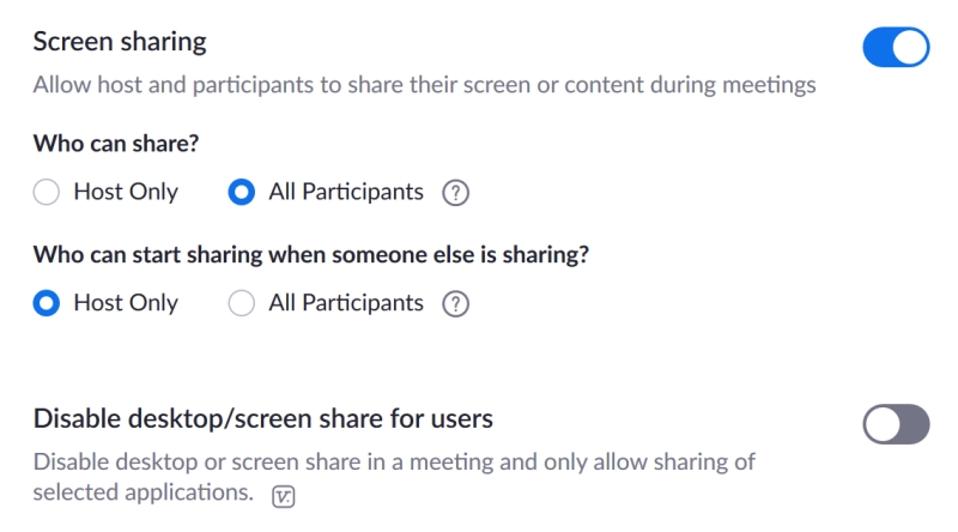This screenshot has height=532, width=958.
Task: Click the small icon after 'selected applications.'
Action: [284, 496]
